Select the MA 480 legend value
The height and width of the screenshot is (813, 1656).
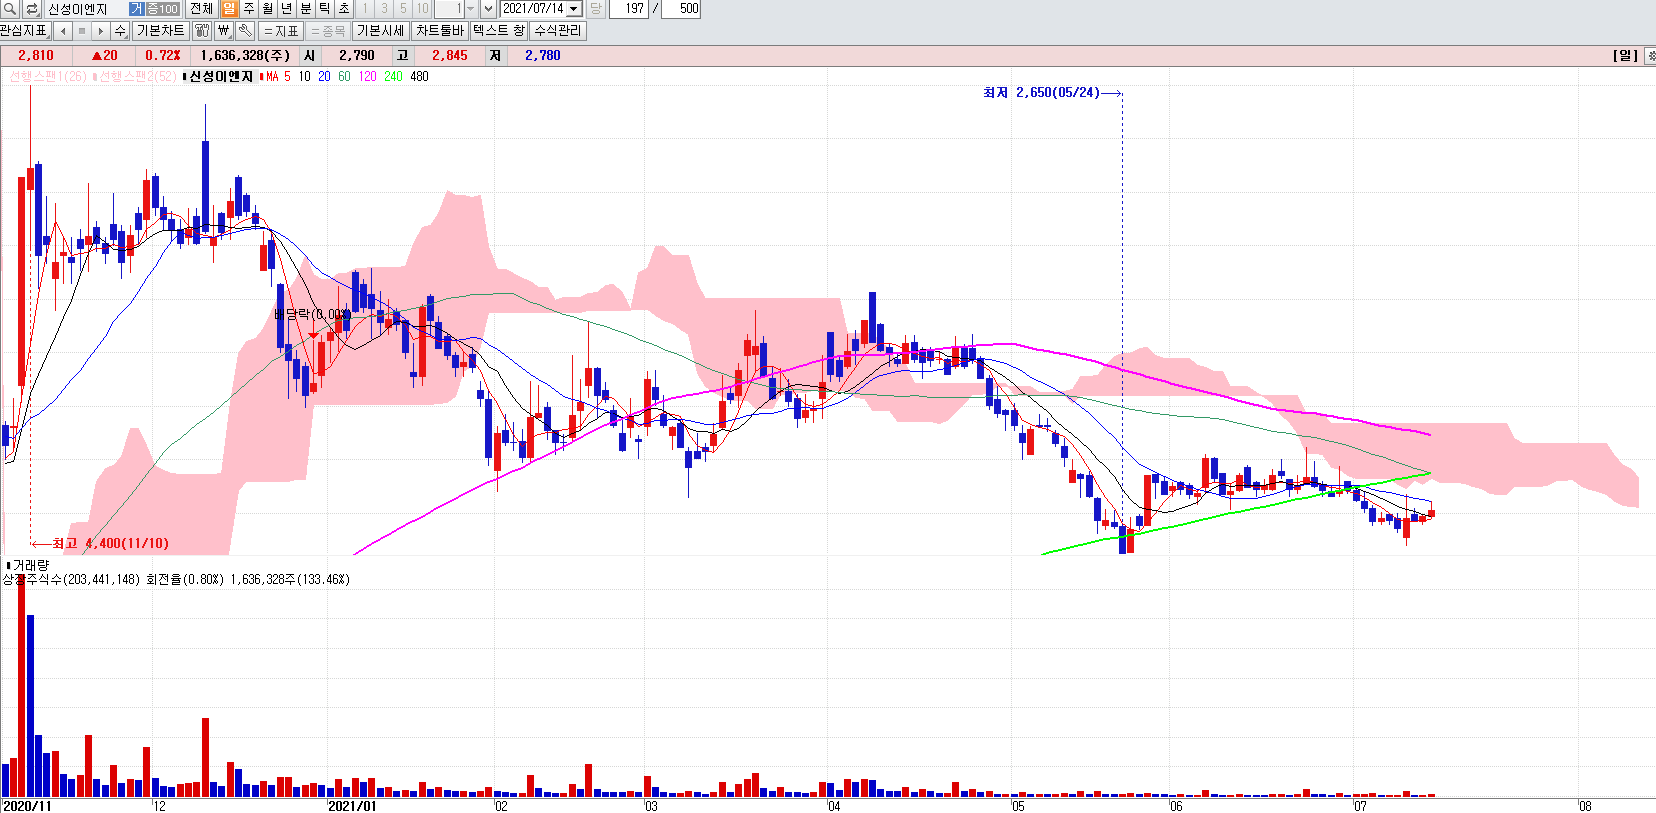click(419, 77)
